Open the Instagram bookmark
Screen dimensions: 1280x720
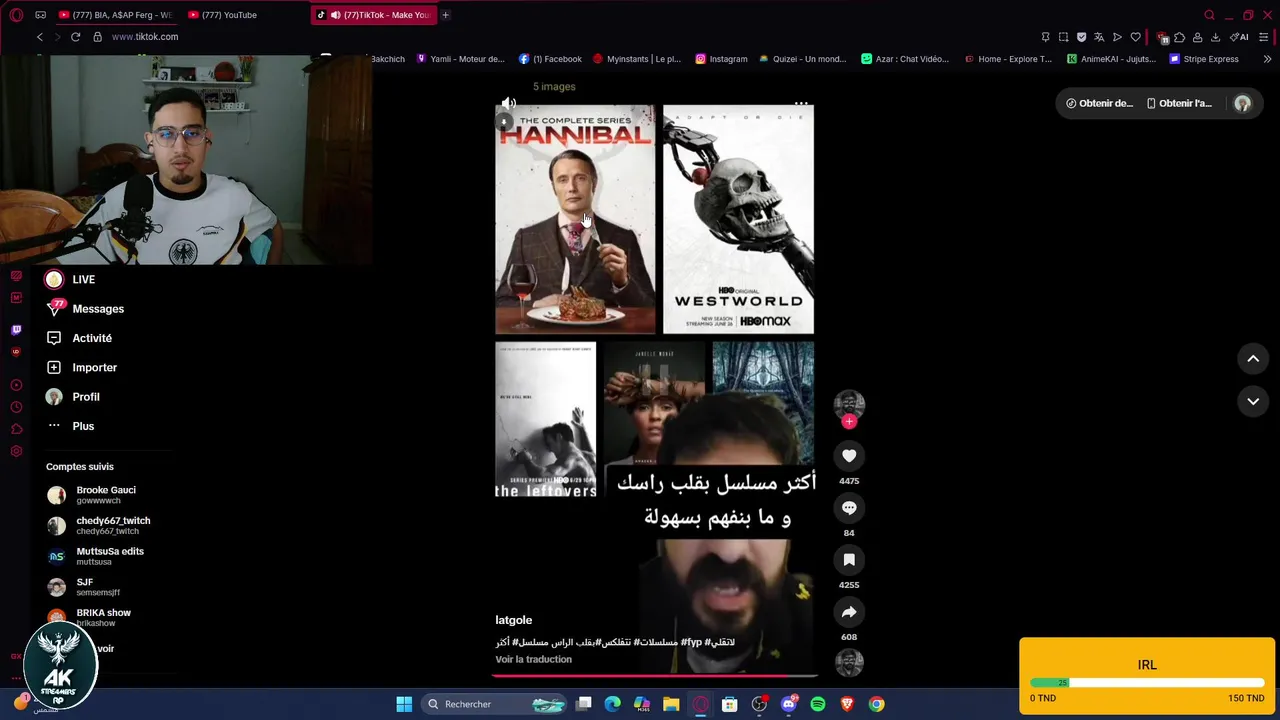721,59
